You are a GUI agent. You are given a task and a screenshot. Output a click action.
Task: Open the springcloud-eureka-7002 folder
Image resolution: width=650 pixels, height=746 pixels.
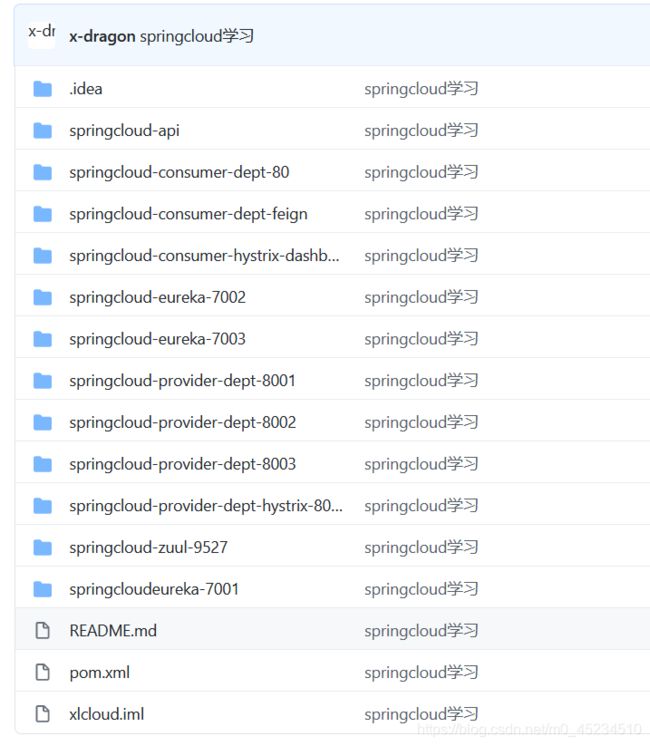click(x=158, y=298)
